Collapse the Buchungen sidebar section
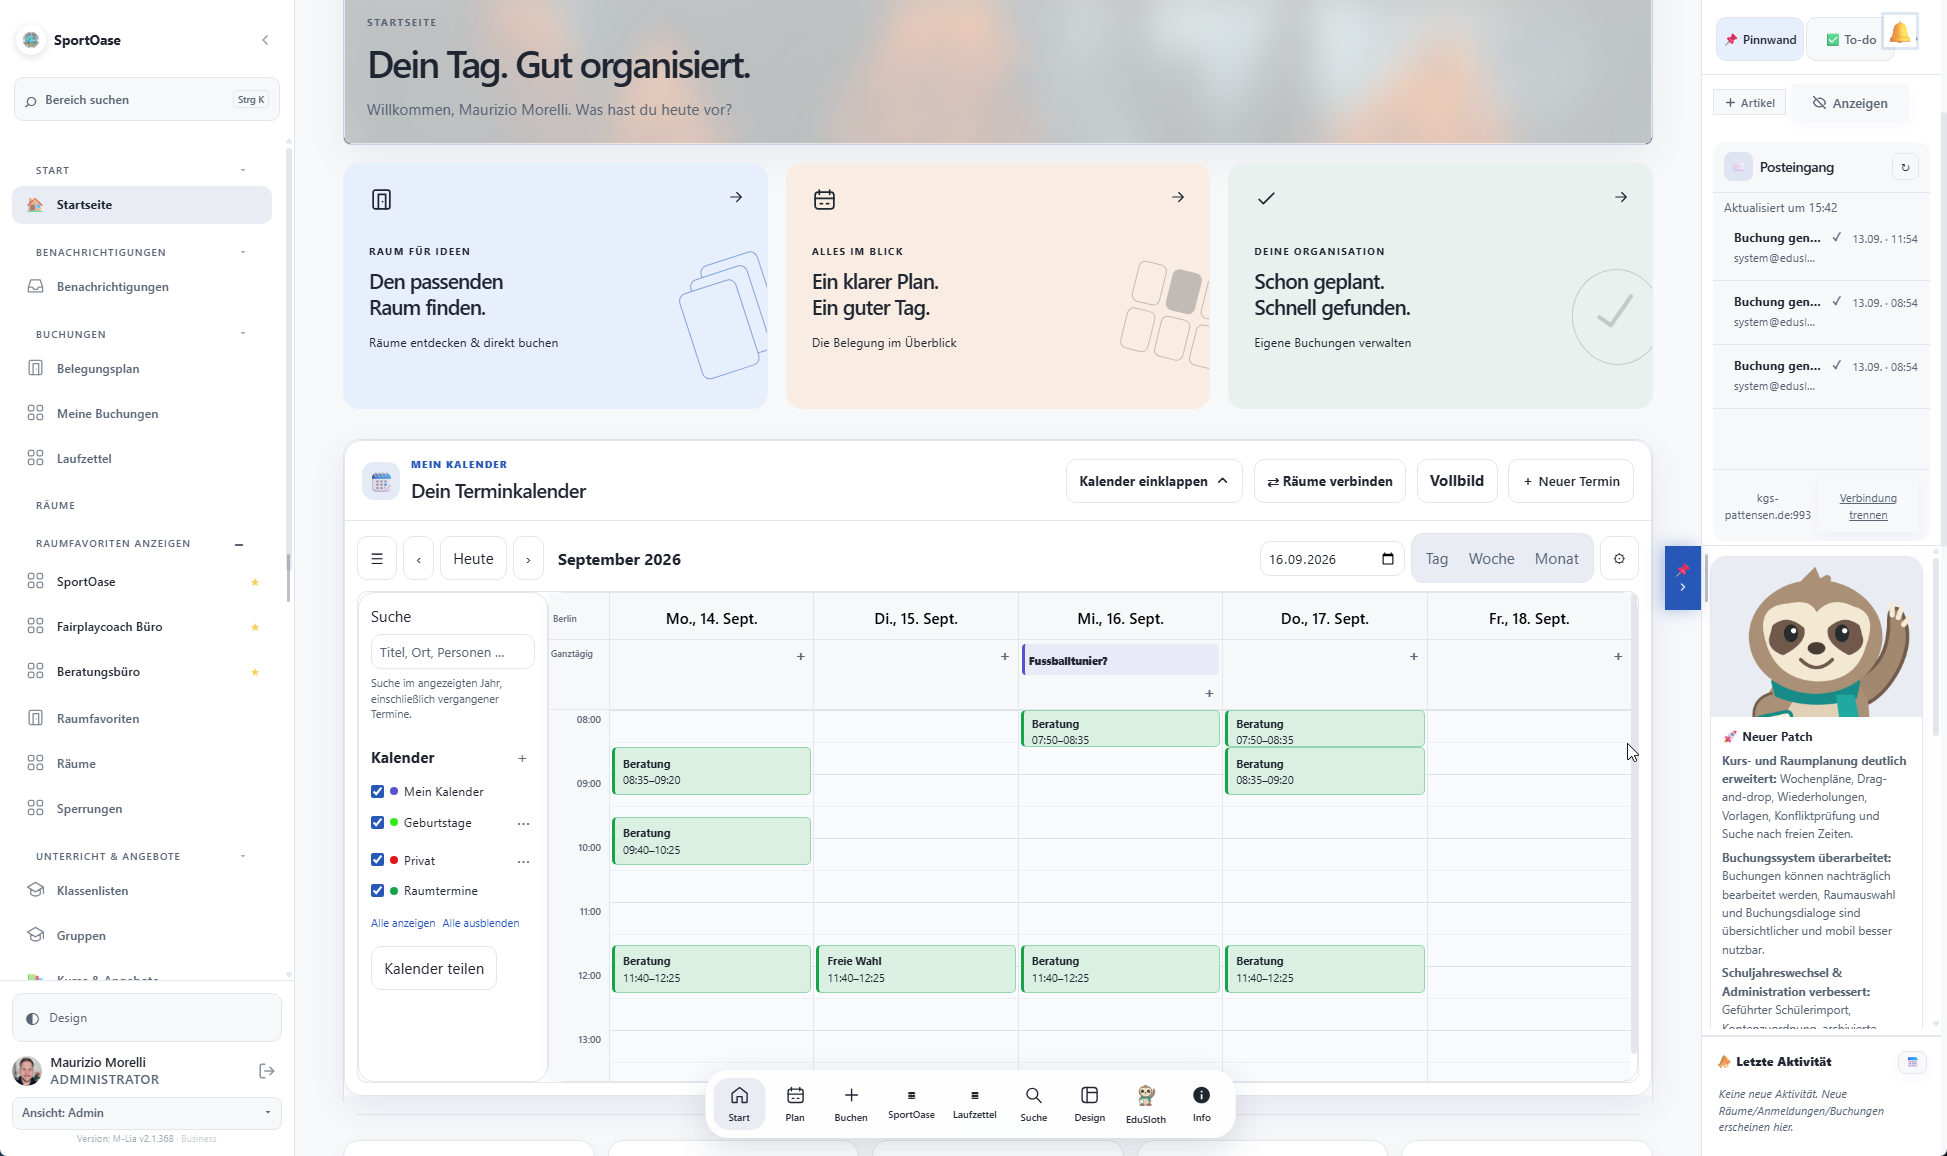The image size is (1947, 1156). 243,334
